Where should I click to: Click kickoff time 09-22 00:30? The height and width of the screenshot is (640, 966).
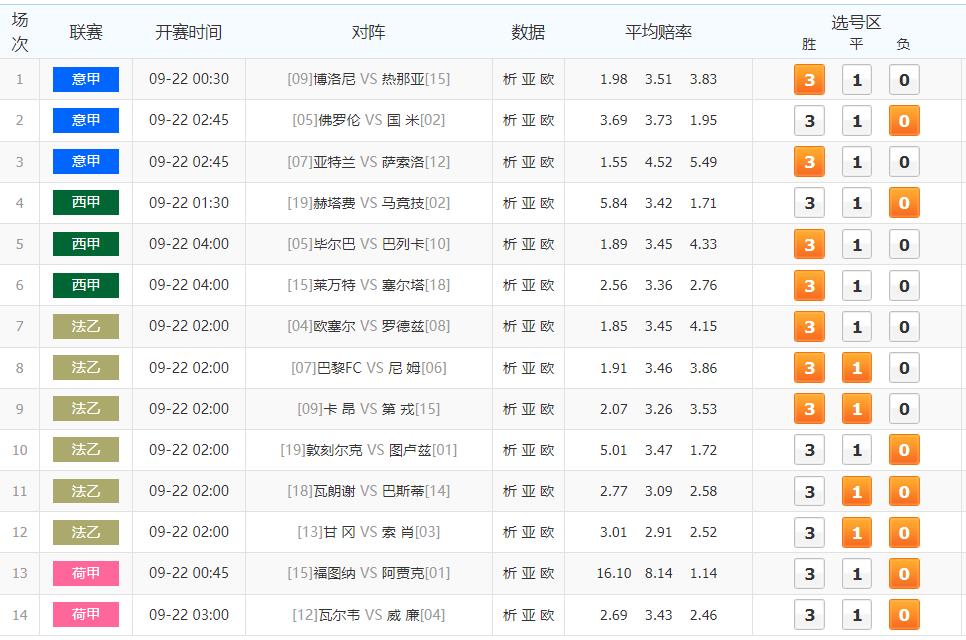tap(189, 79)
